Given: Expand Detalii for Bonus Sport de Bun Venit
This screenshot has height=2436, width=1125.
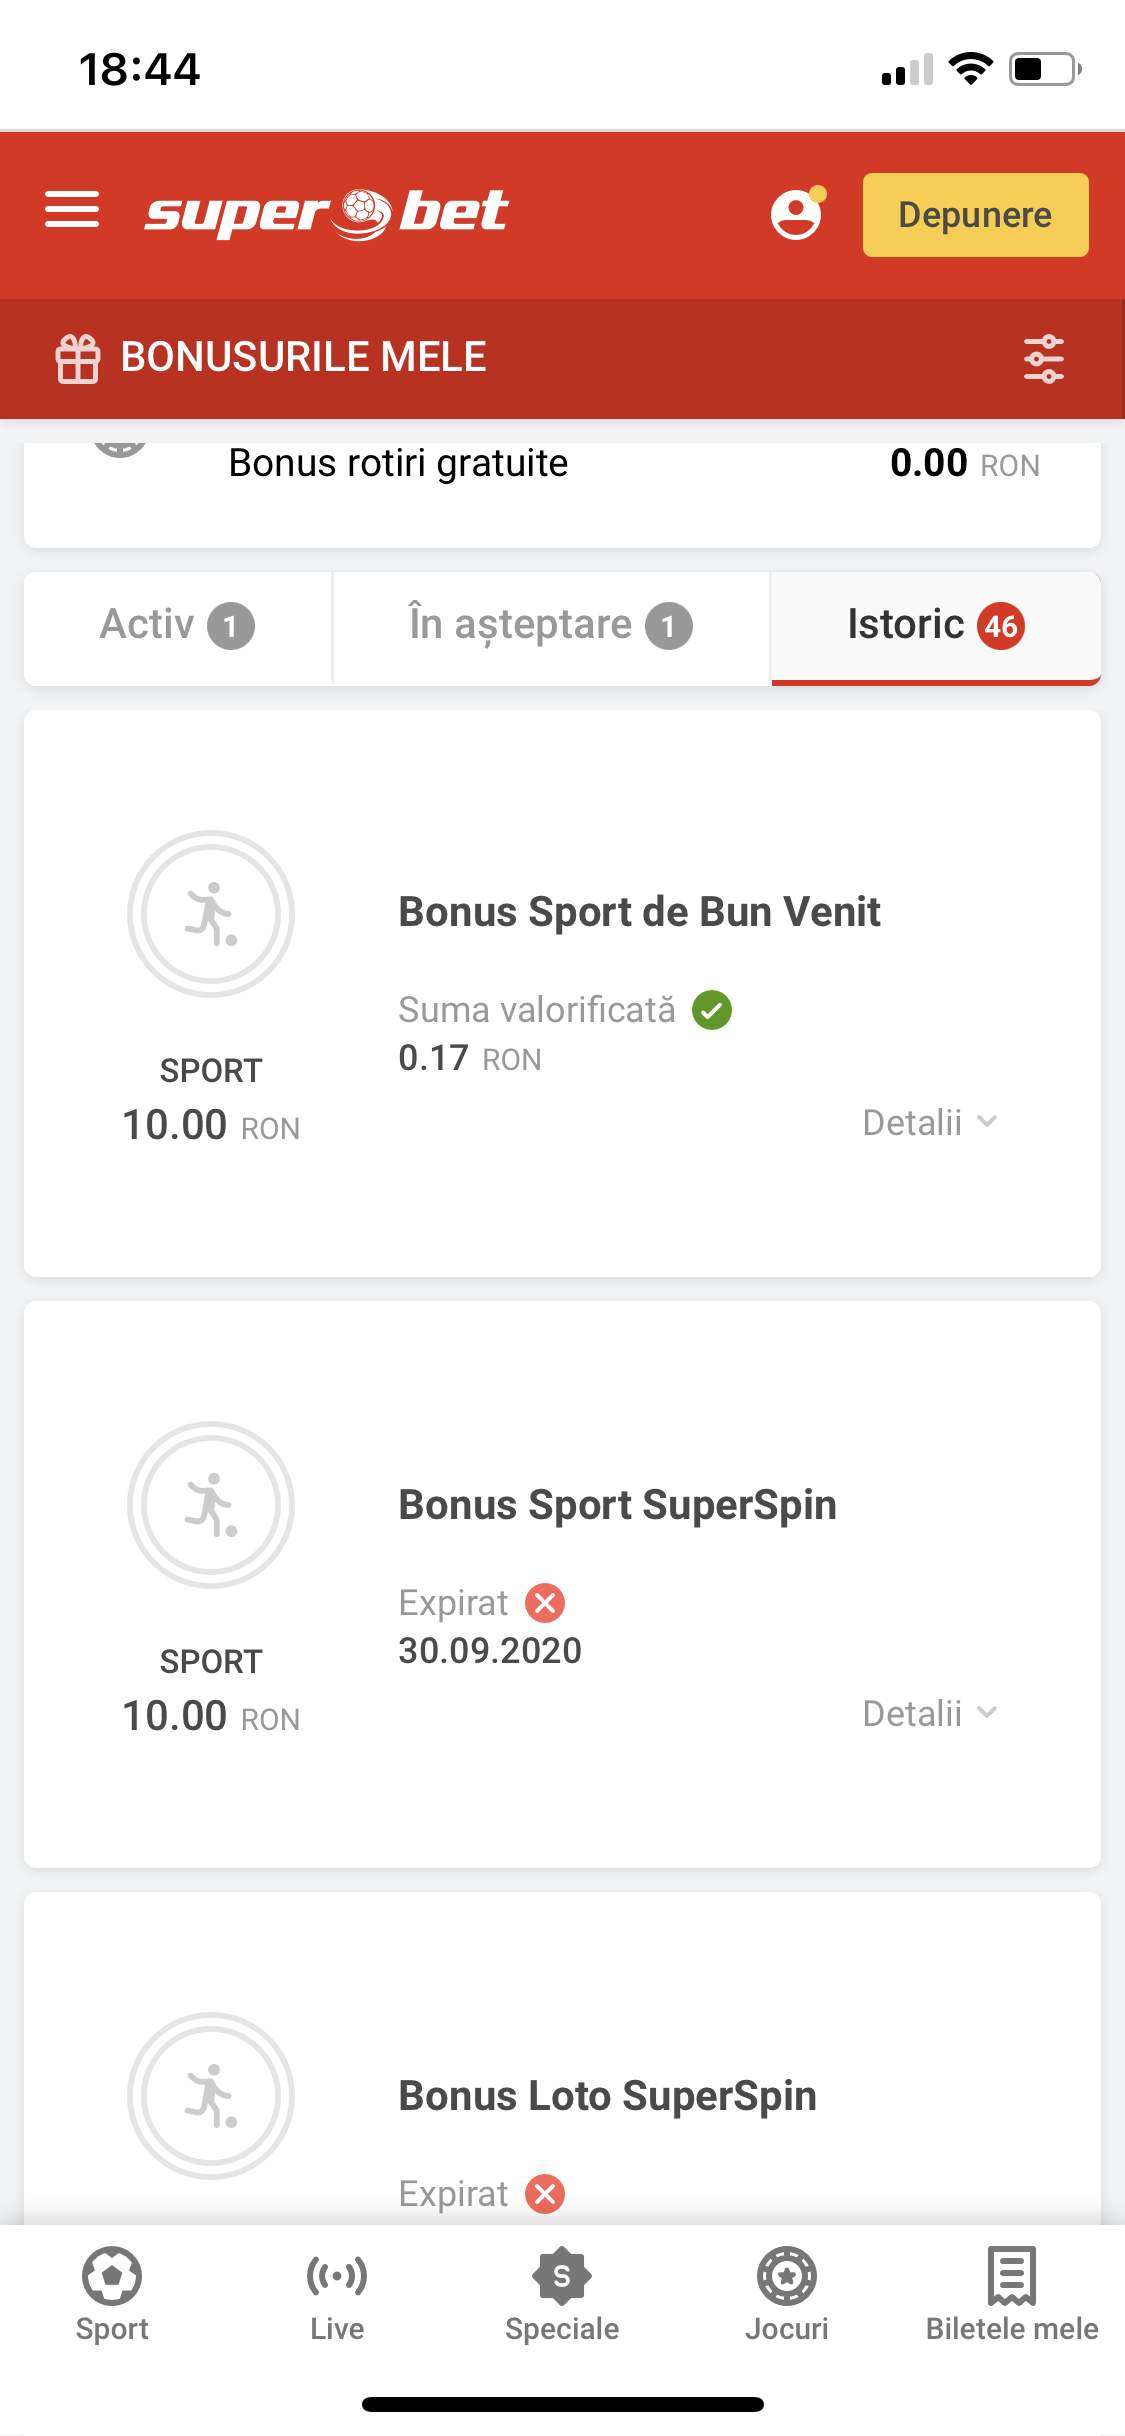Looking at the screenshot, I should point(930,1123).
